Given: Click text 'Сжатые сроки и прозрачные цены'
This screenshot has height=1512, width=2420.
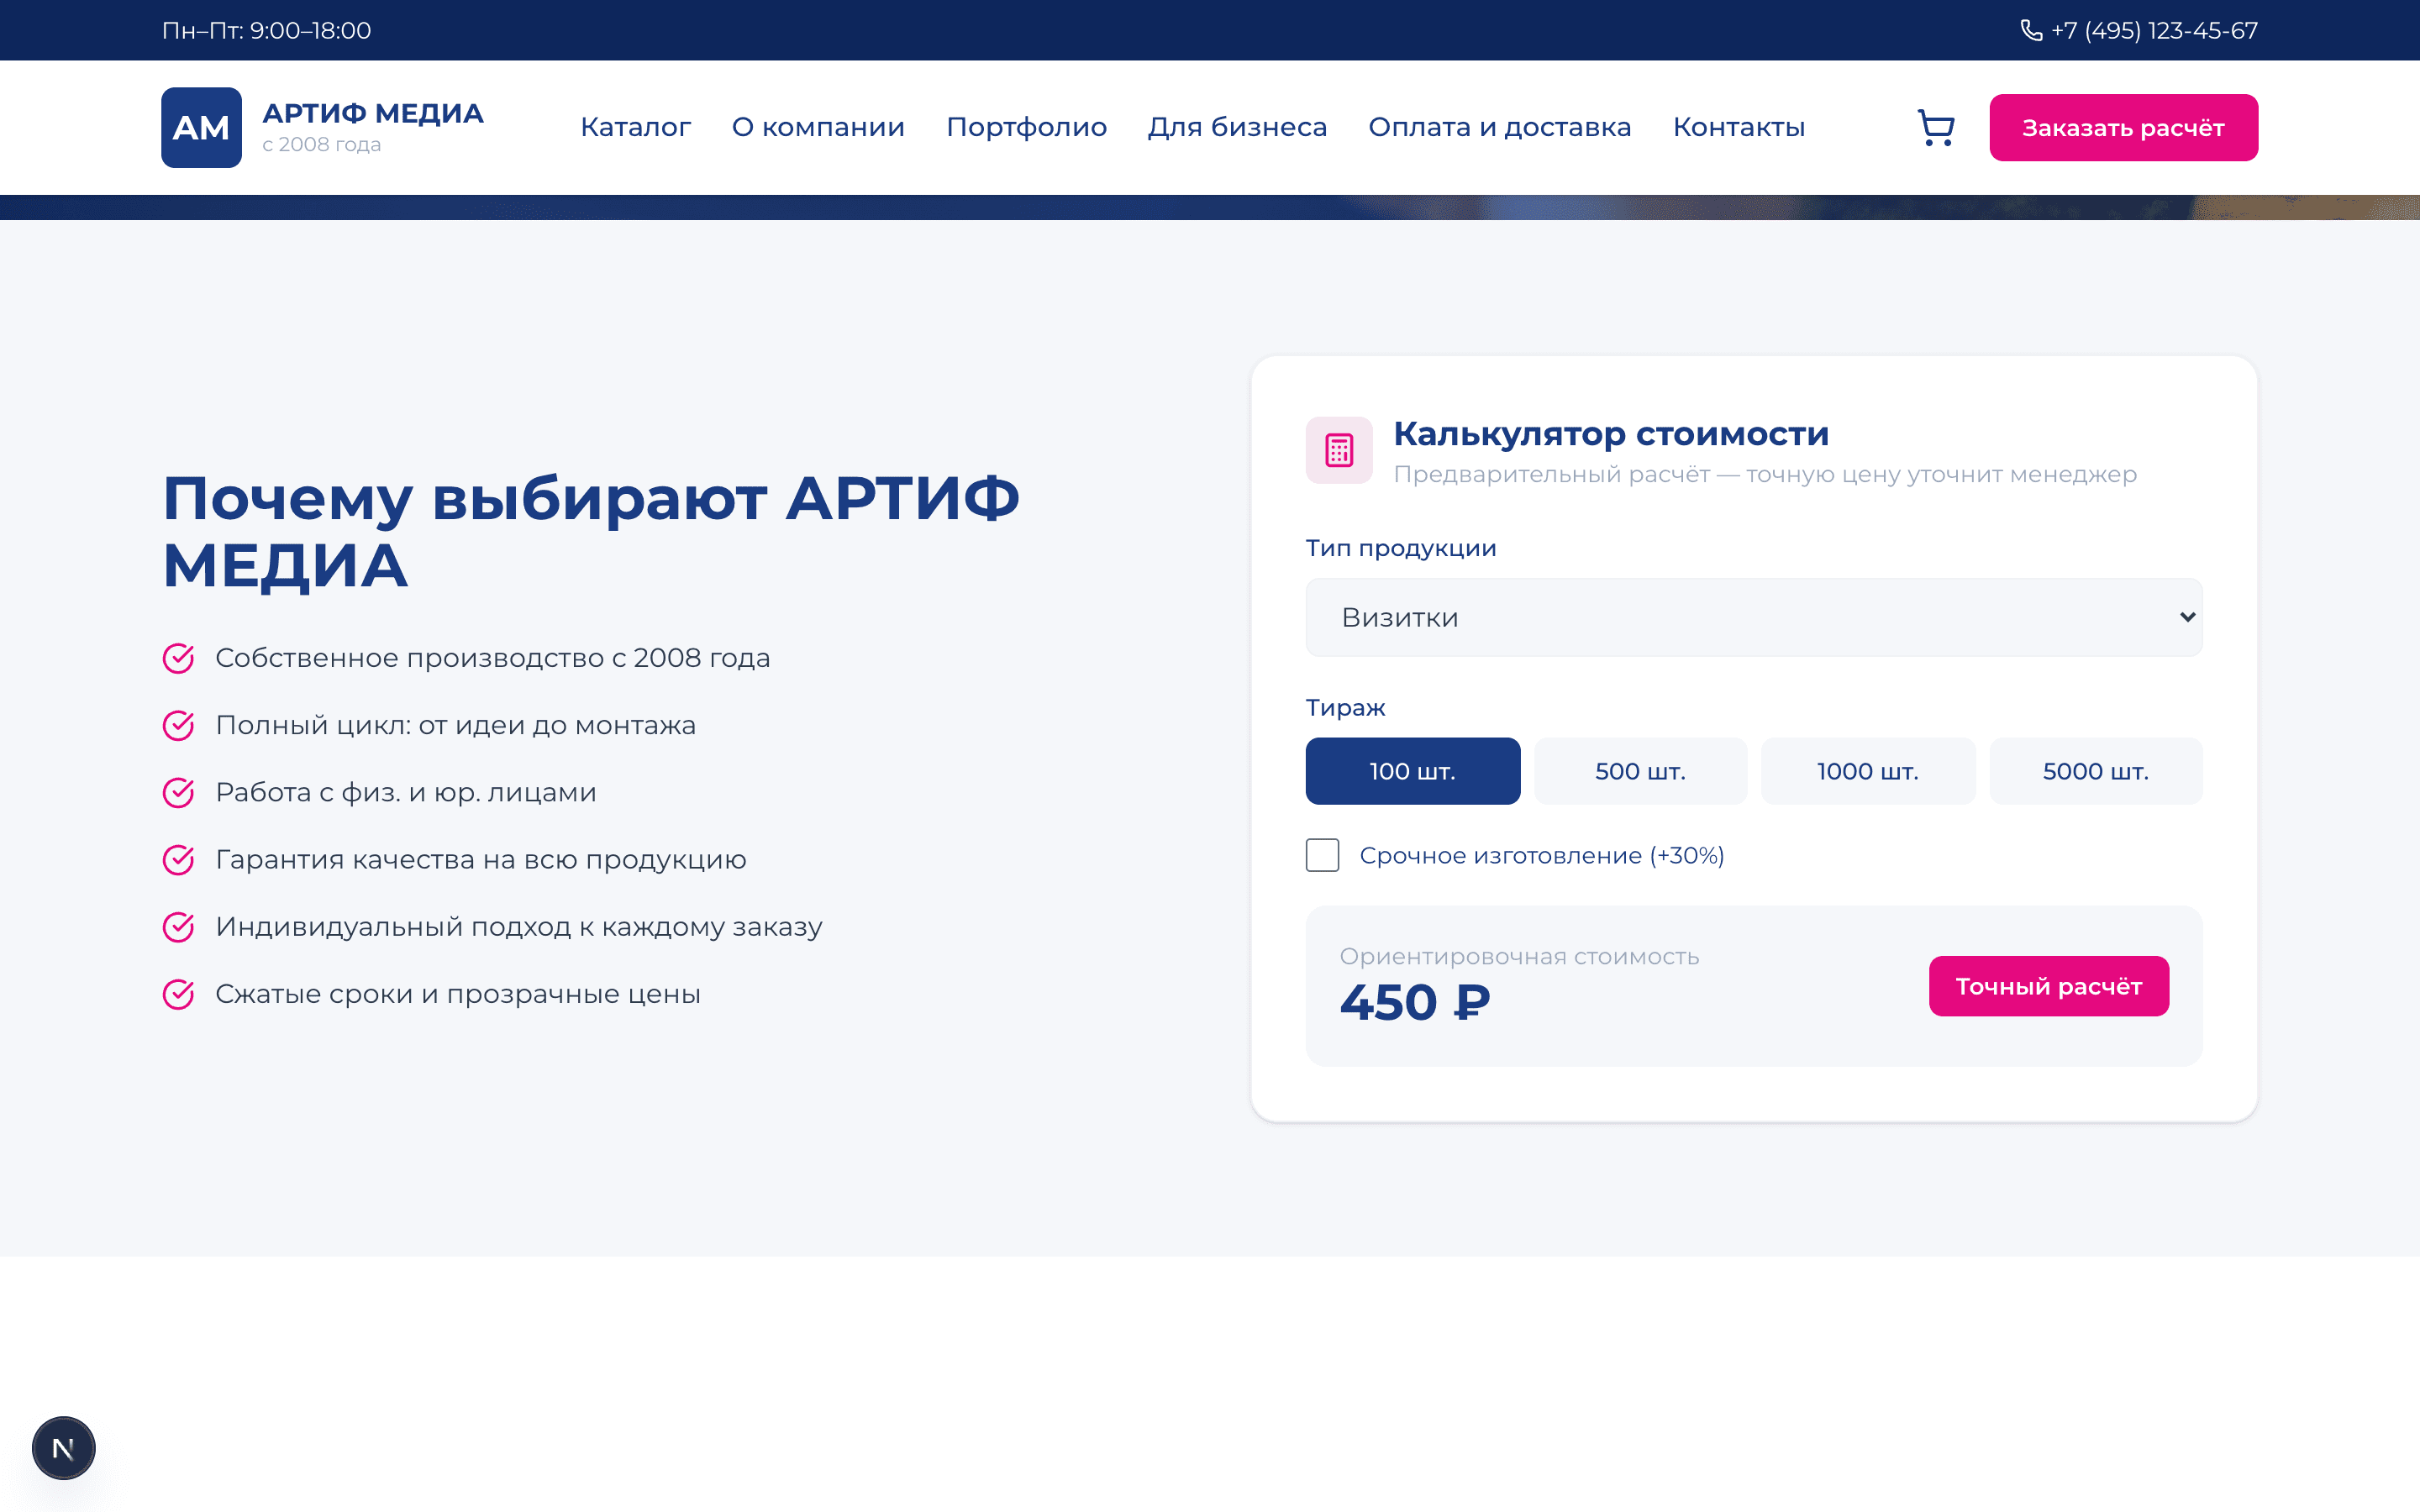Looking at the screenshot, I should (x=457, y=994).
